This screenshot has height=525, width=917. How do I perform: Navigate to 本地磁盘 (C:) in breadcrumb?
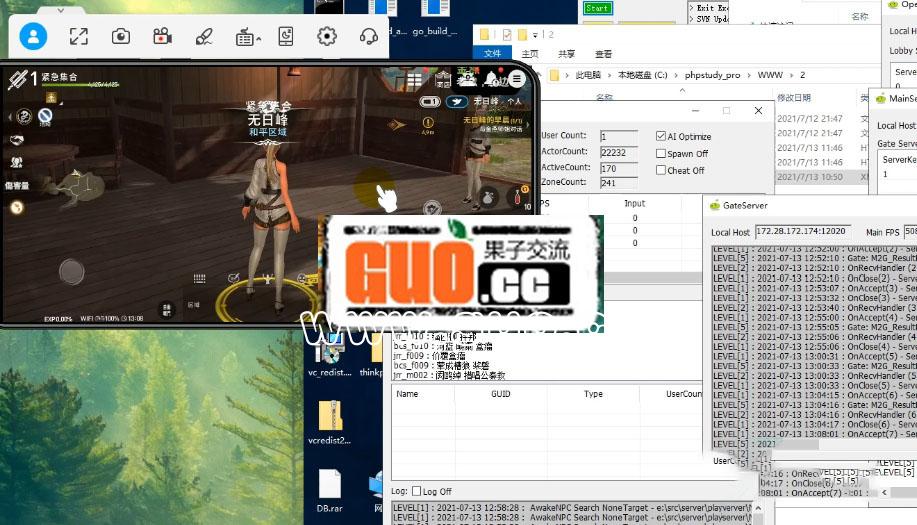(x=643, y=75)
